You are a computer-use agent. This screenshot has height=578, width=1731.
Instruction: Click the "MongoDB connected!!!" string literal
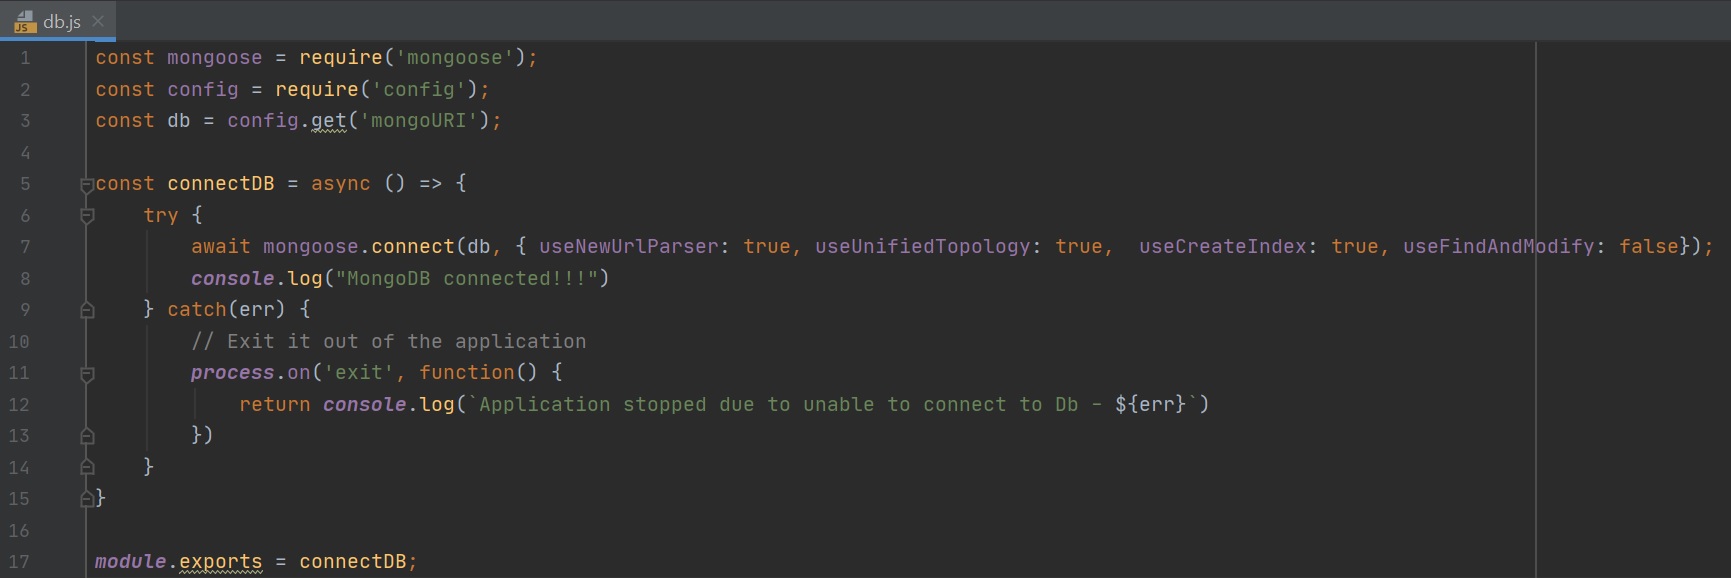point(466,279)
